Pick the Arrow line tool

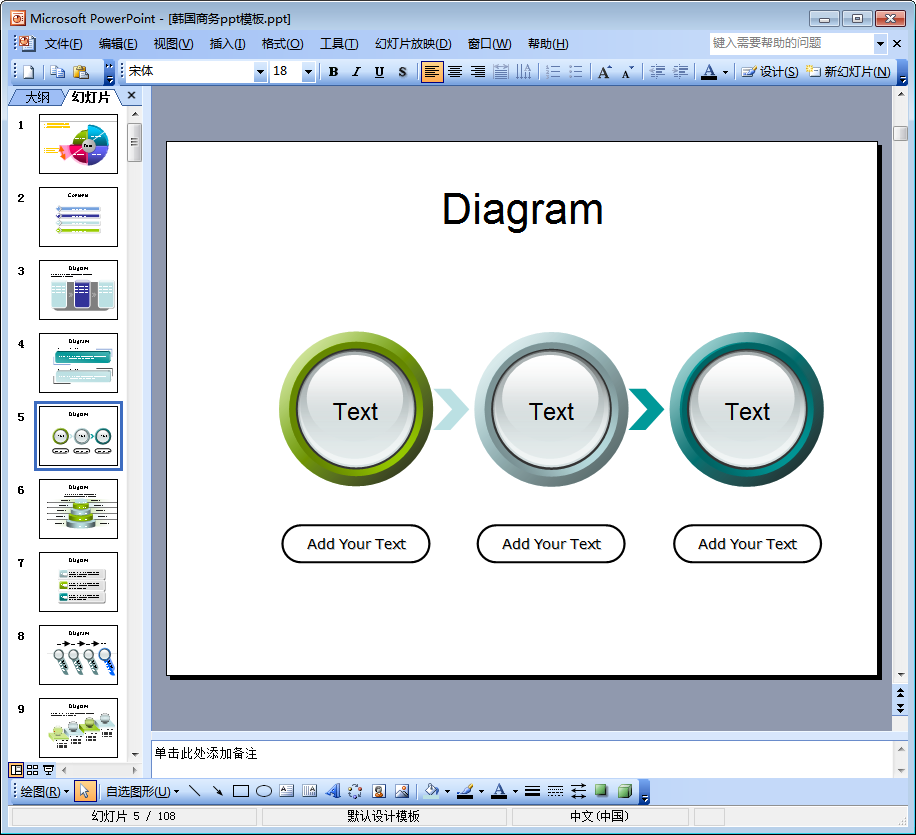[217, 791]
